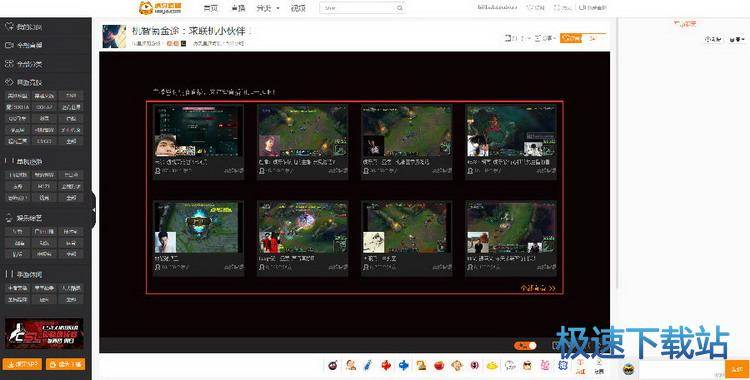This screenshot has width=750, height=380.
Task: Send the bomb gift from the gift bar
Action: (x=333, y=366)
